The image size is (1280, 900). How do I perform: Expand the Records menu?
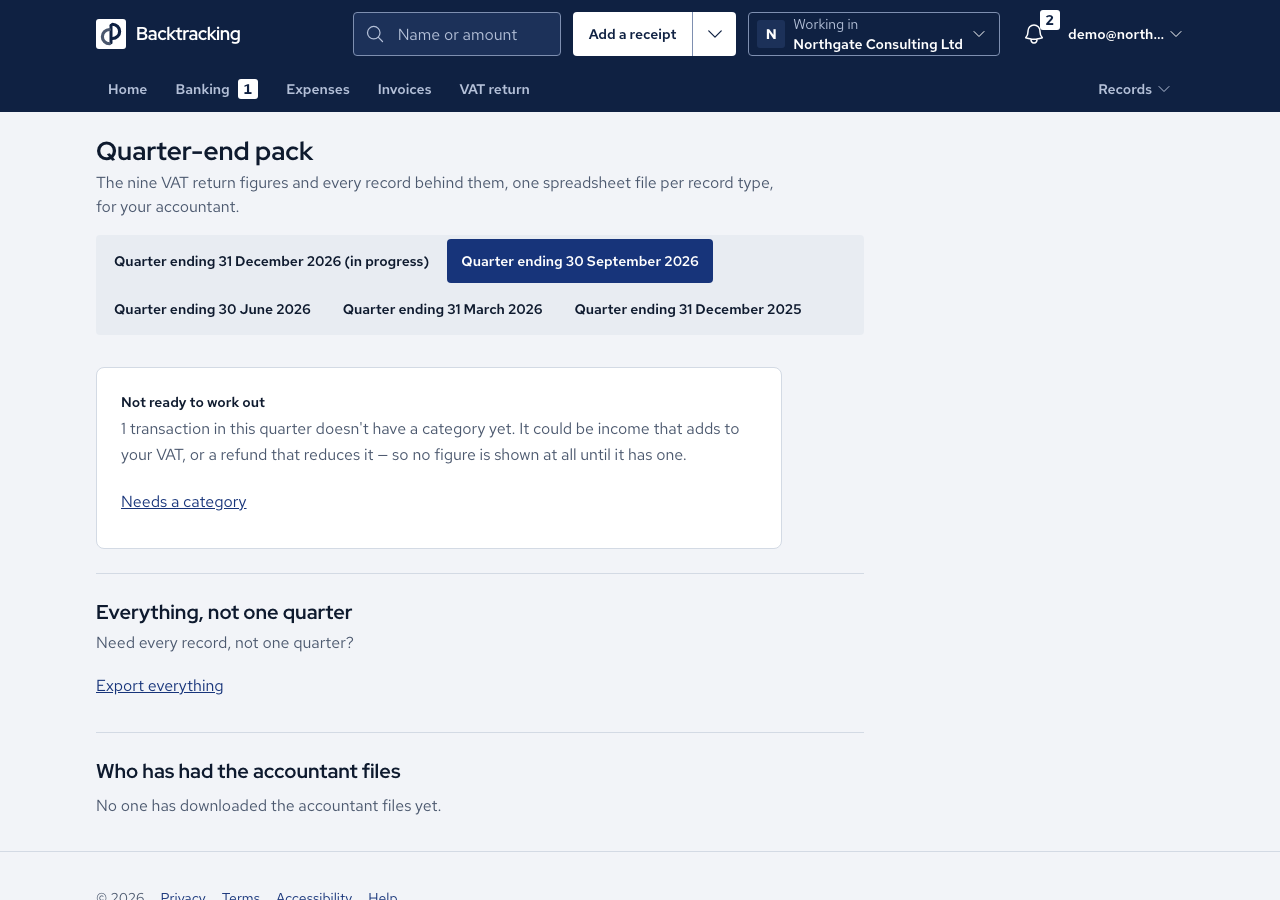tap(1134, 89)
